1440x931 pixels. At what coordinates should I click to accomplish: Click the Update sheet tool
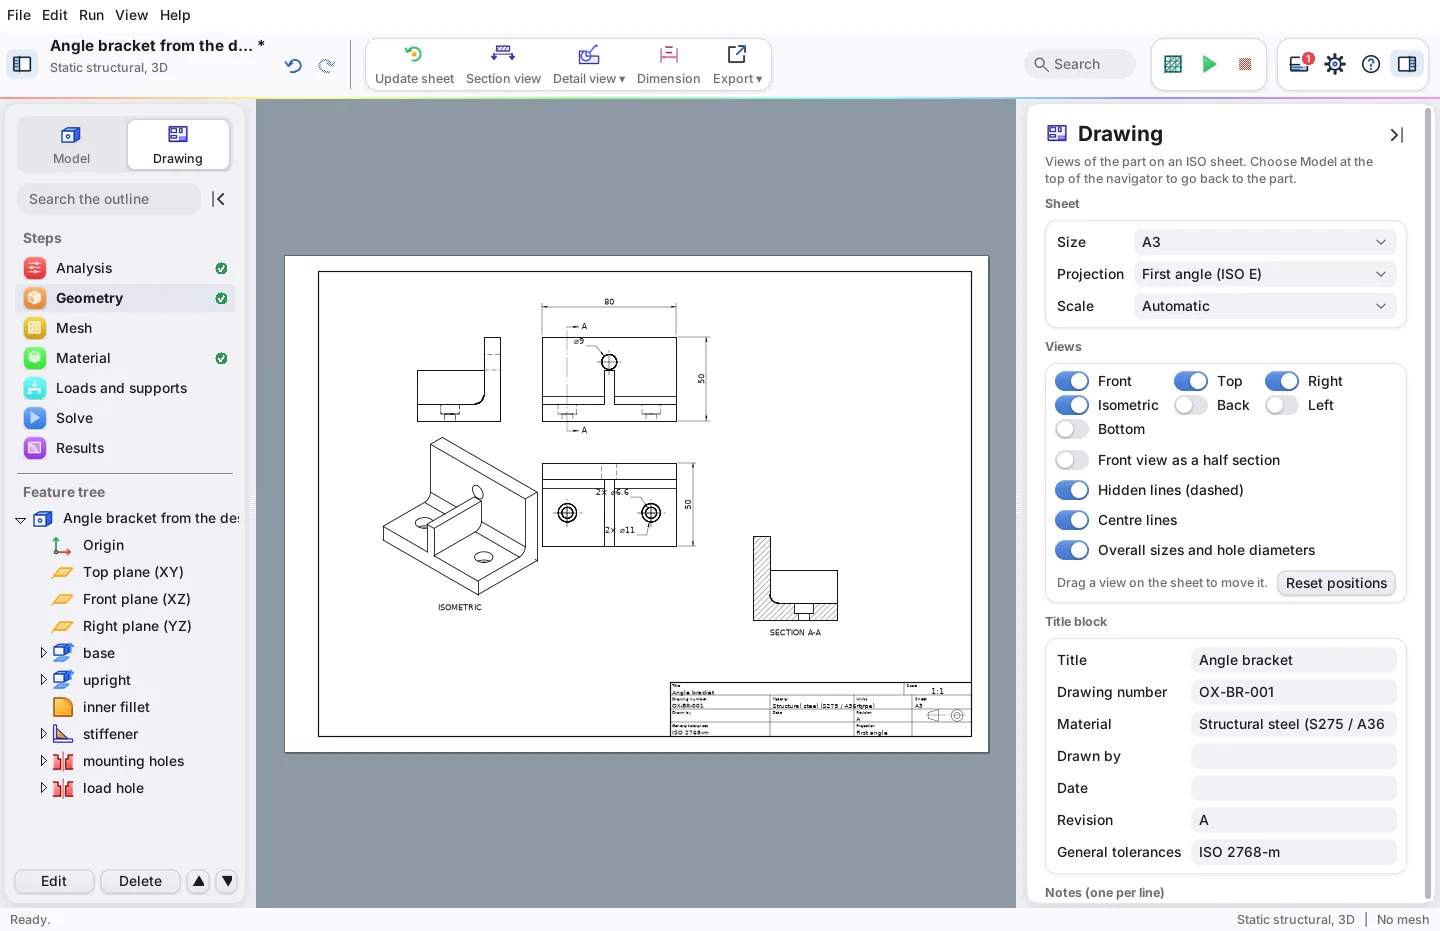(x=414, y=65)
